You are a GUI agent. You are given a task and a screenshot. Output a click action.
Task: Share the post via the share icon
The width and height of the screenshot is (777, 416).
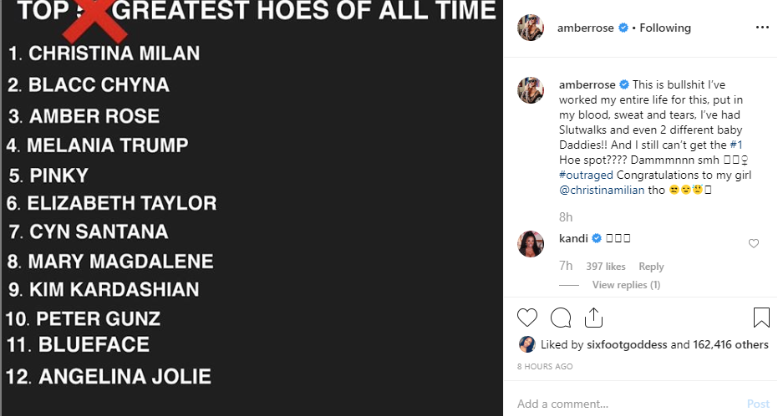593,317
